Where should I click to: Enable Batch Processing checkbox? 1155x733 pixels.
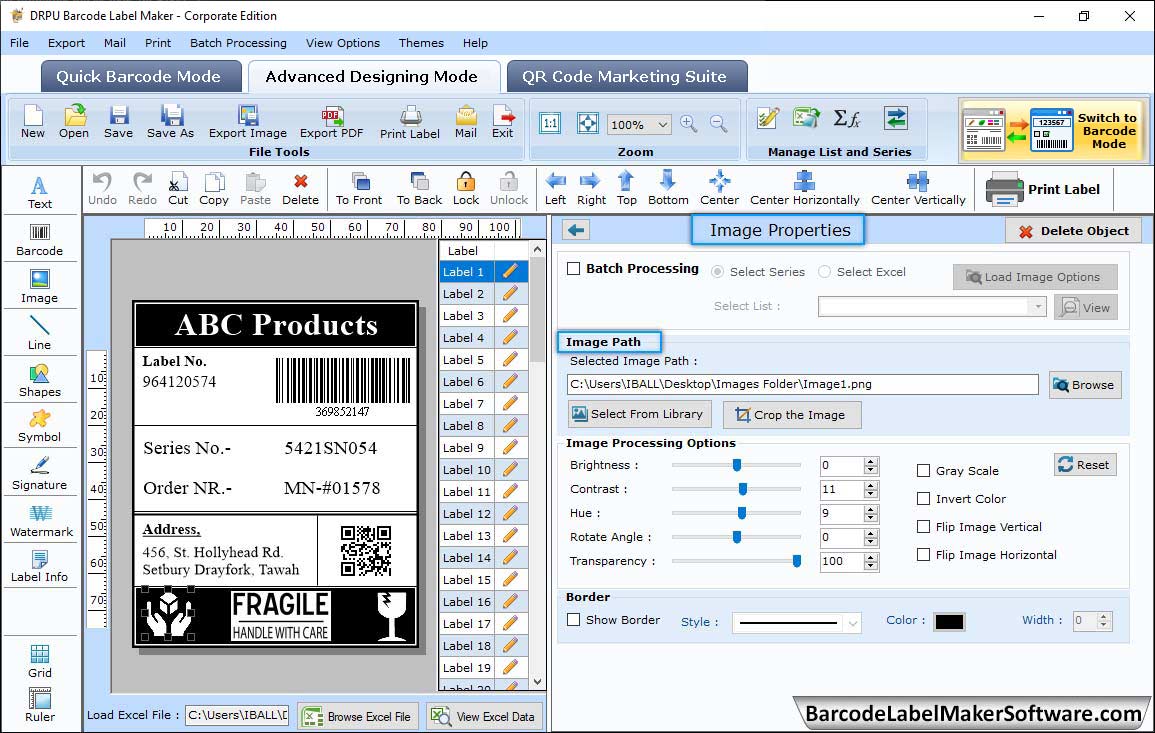[x=574, y=269]
